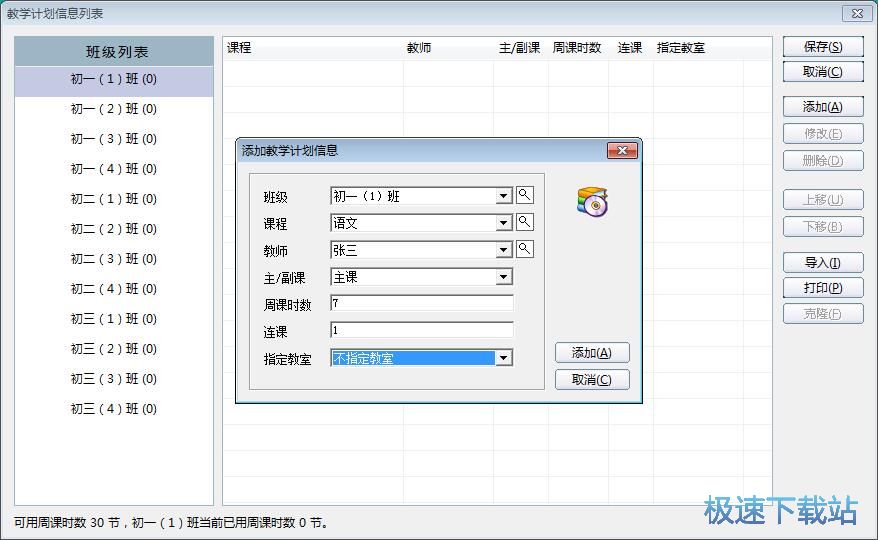
Task: Click the 打印(P) button
Action: (823, 288)
